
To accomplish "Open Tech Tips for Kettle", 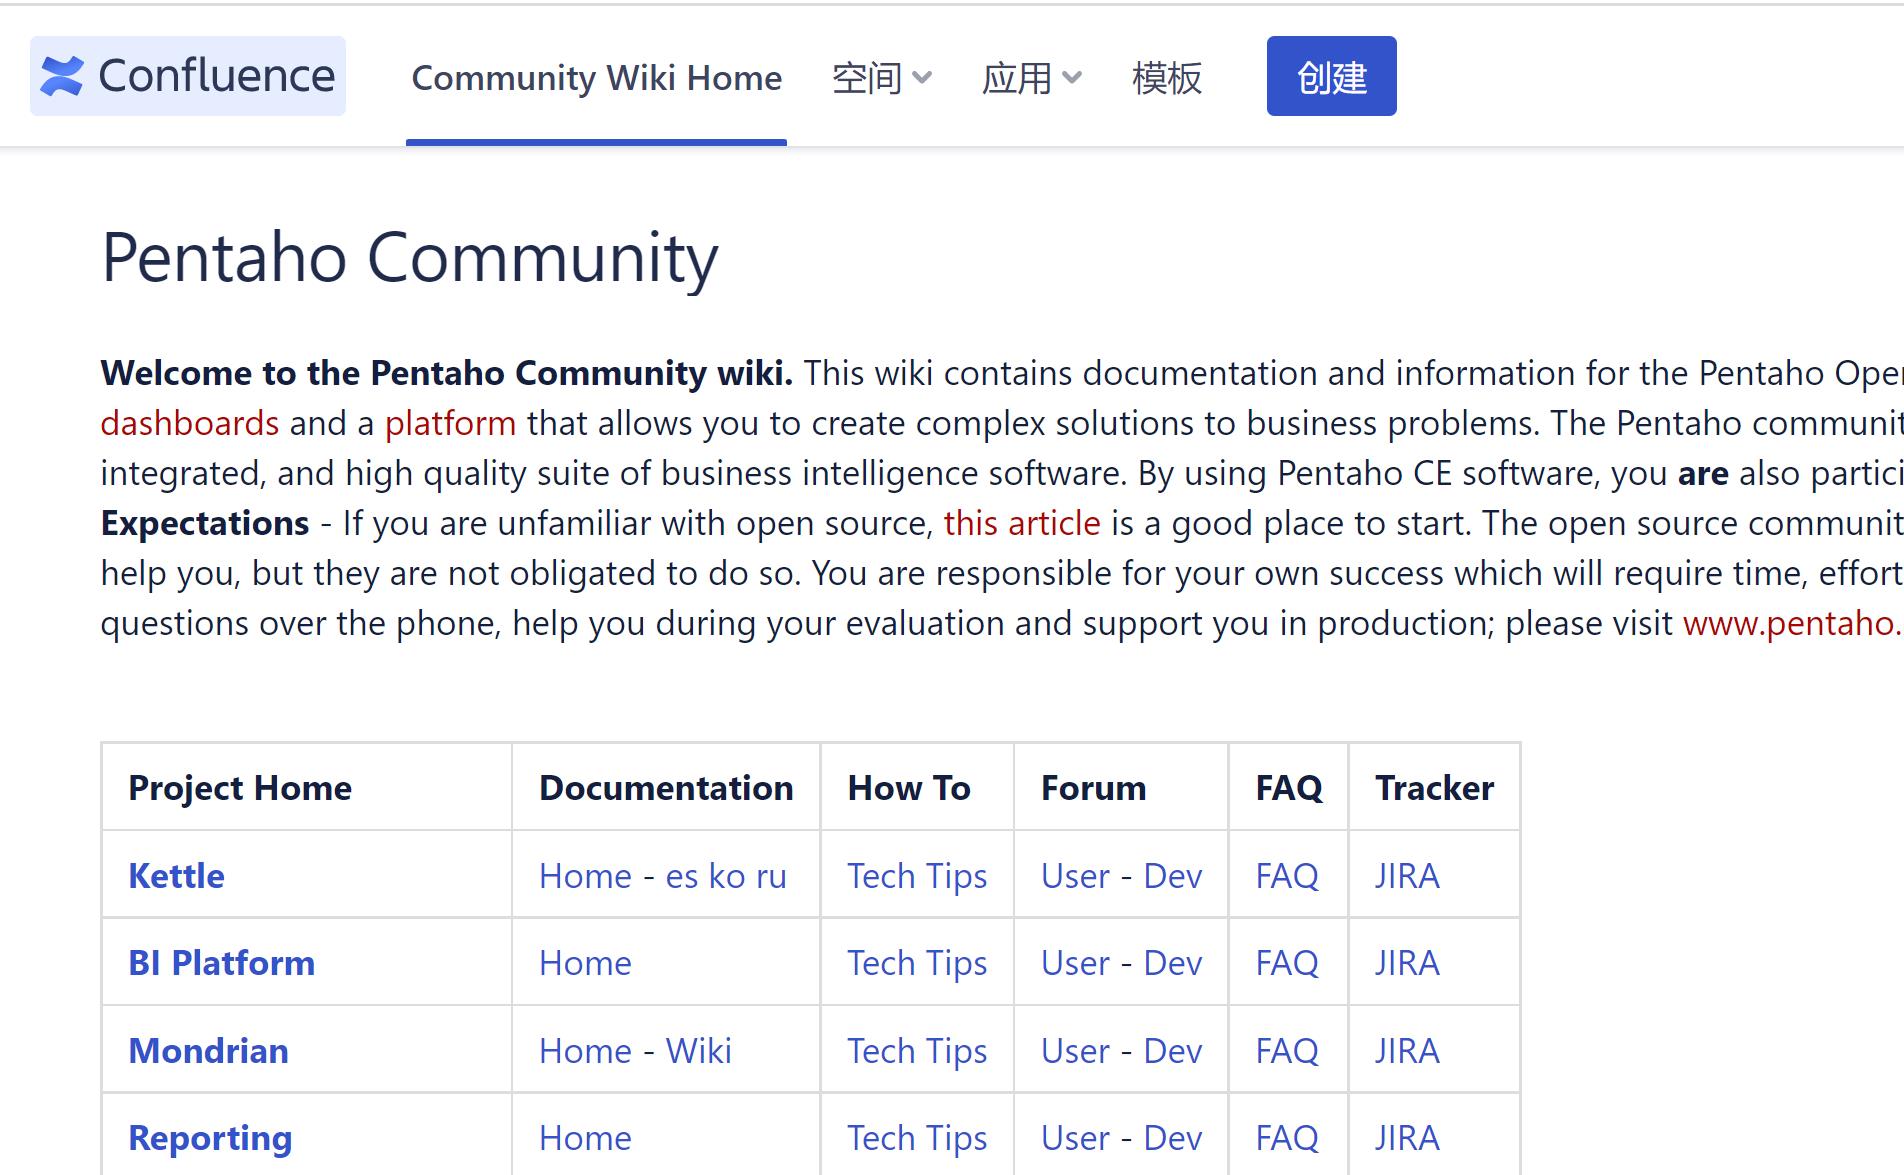I will [917, 876].
